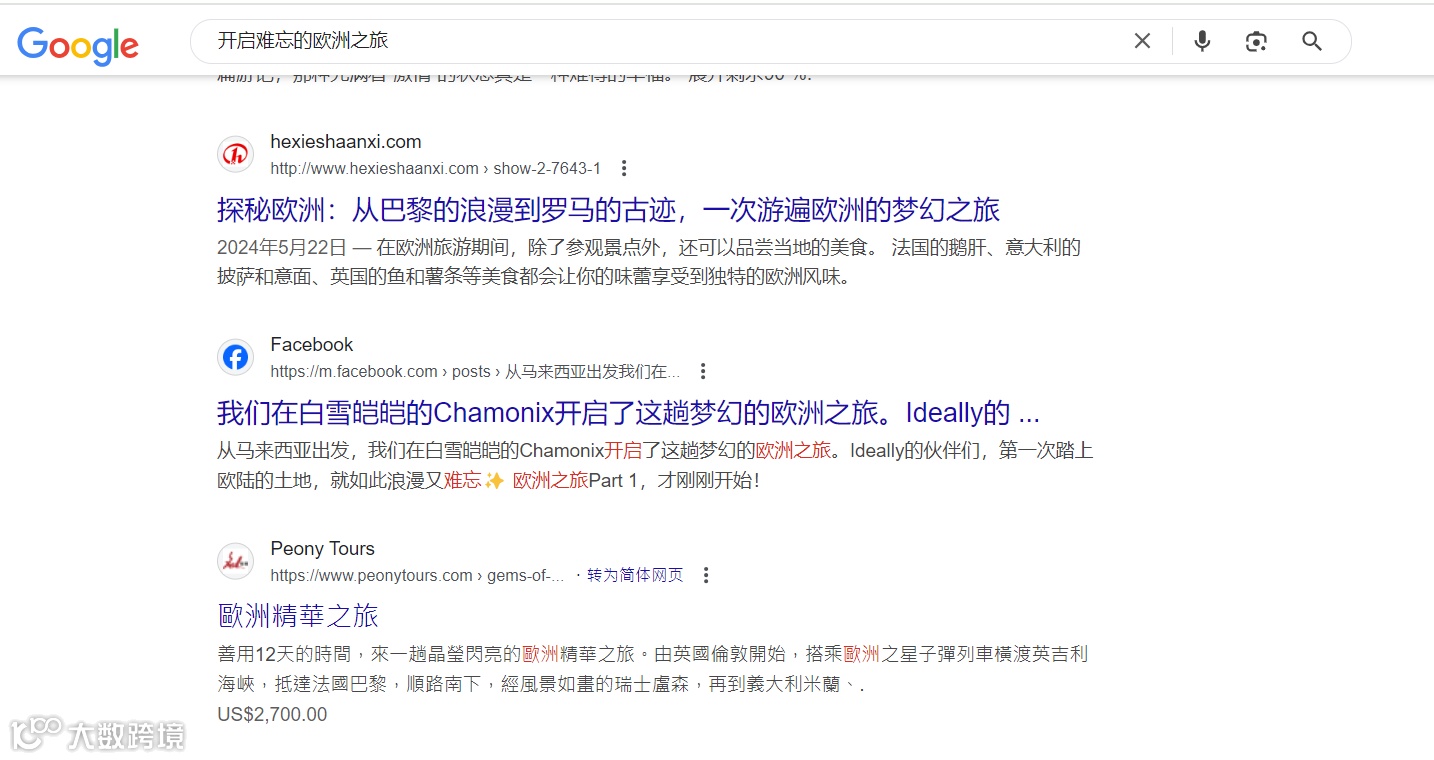Click the peonytours.com URL breadcrumb
1434x760 pixels.
pos(417,575)
